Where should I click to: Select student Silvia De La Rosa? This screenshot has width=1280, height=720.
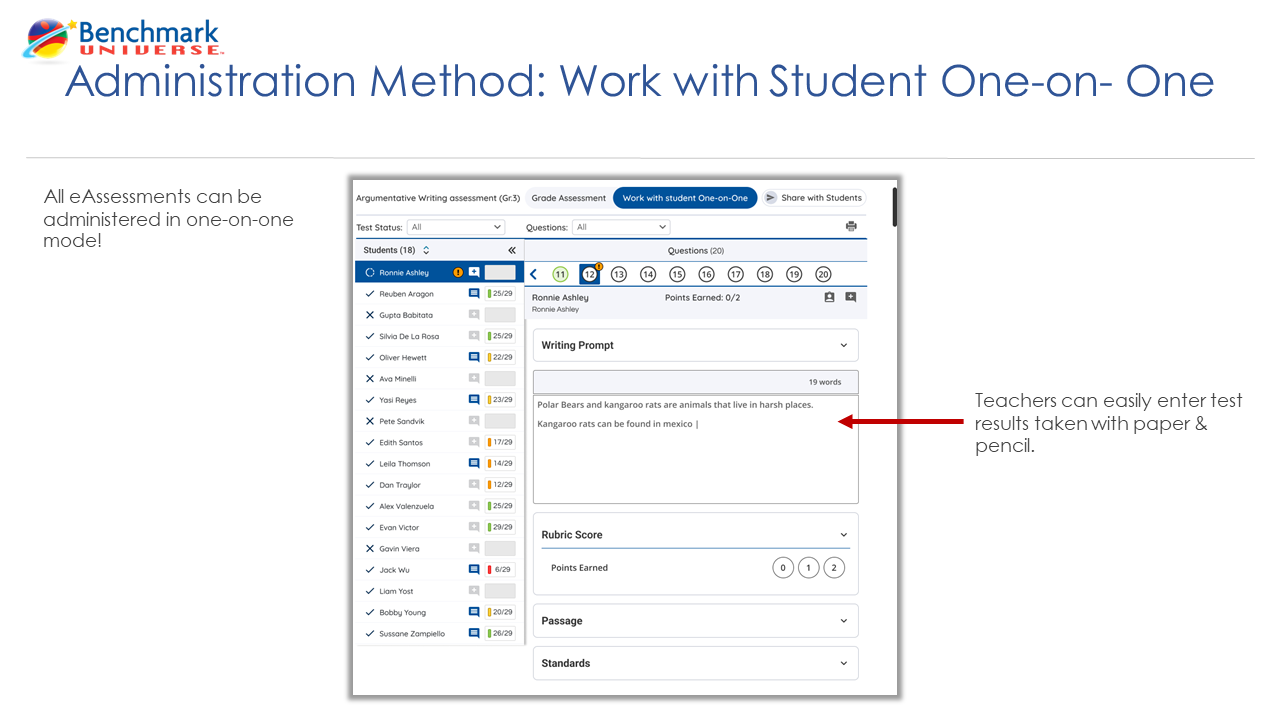point(409,336)
